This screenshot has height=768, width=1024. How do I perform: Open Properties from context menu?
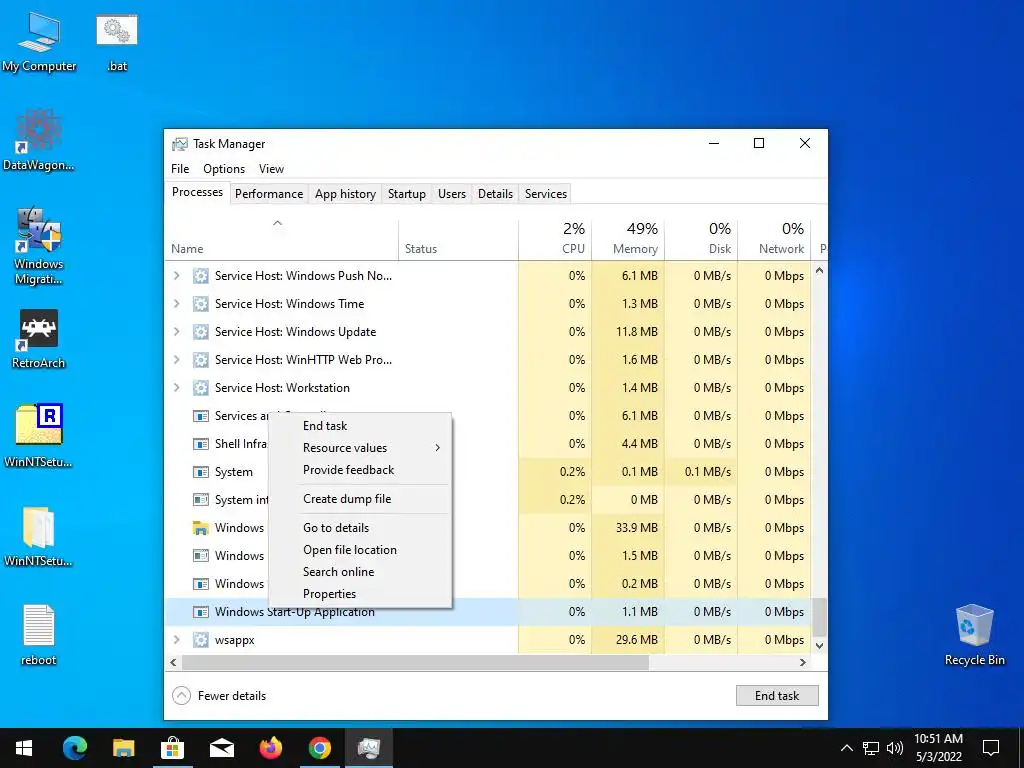pos(360,594)
